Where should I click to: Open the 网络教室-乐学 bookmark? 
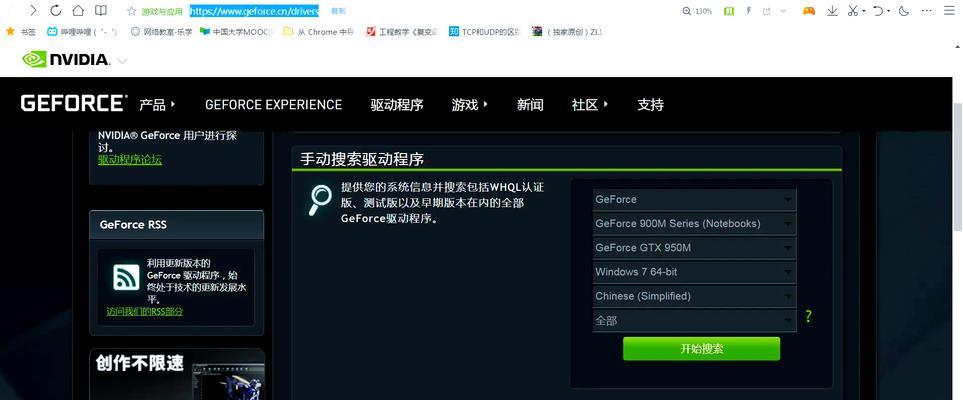pyautogui.click(x=161, y=31)
